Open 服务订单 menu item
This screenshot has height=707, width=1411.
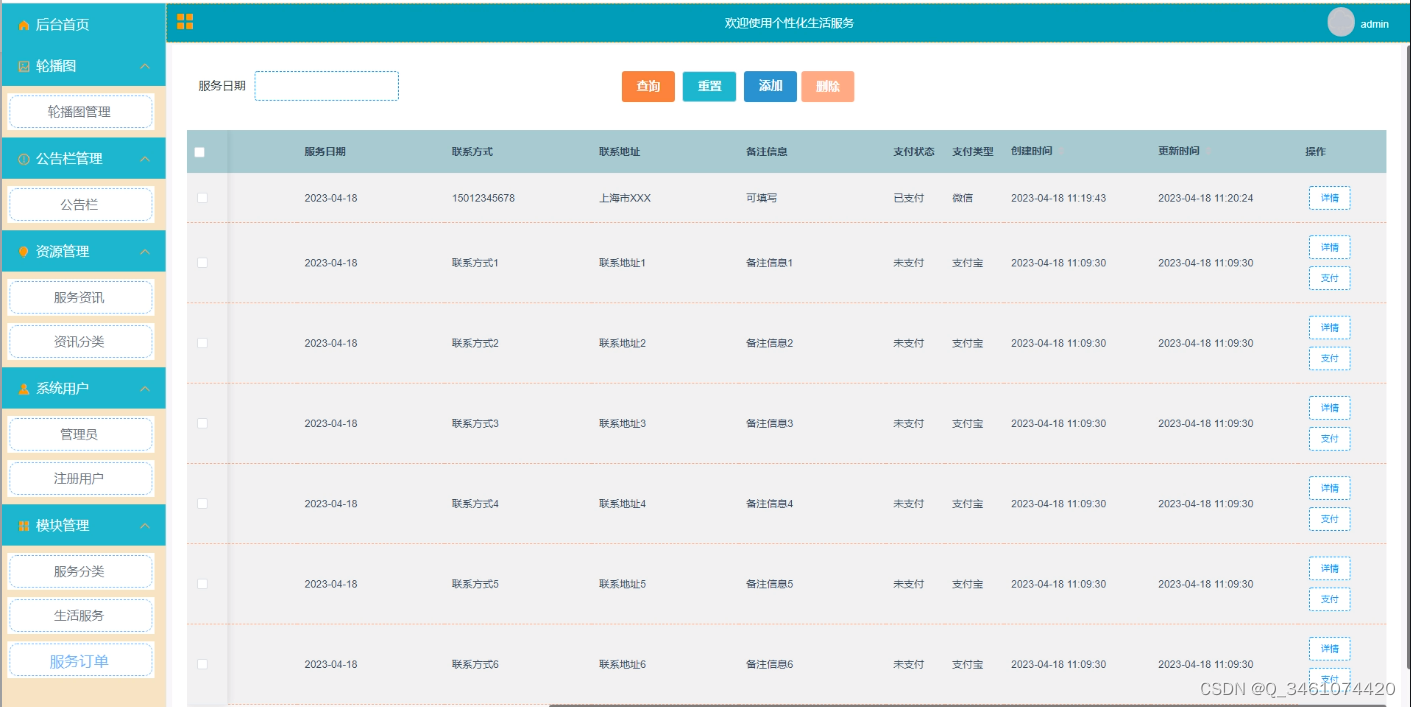pos(81,661)
